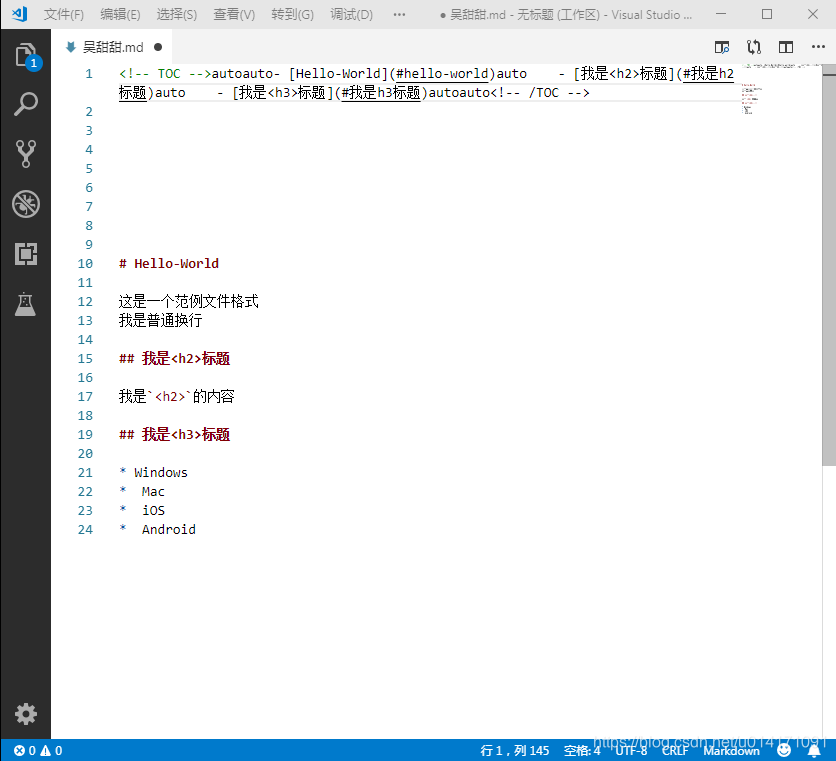Split the editor layout
The height and width of the screenshot is (761, 836).
pos(786,47)
